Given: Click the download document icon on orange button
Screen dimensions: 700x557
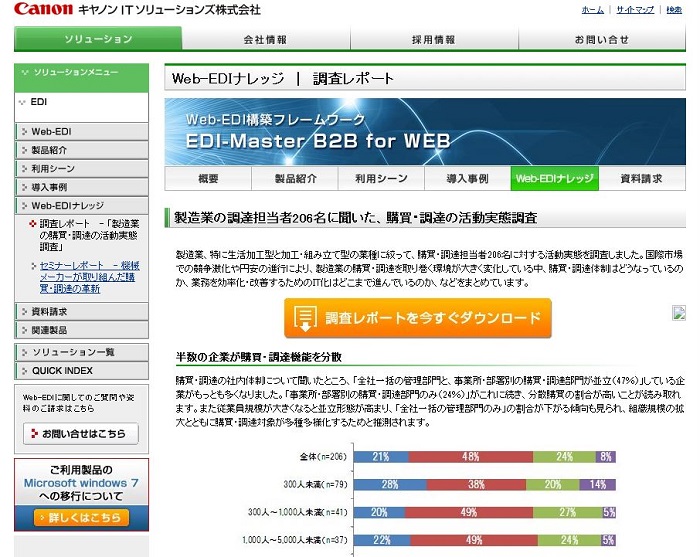Looking at the screenshot, I should [x=305, y=319].
